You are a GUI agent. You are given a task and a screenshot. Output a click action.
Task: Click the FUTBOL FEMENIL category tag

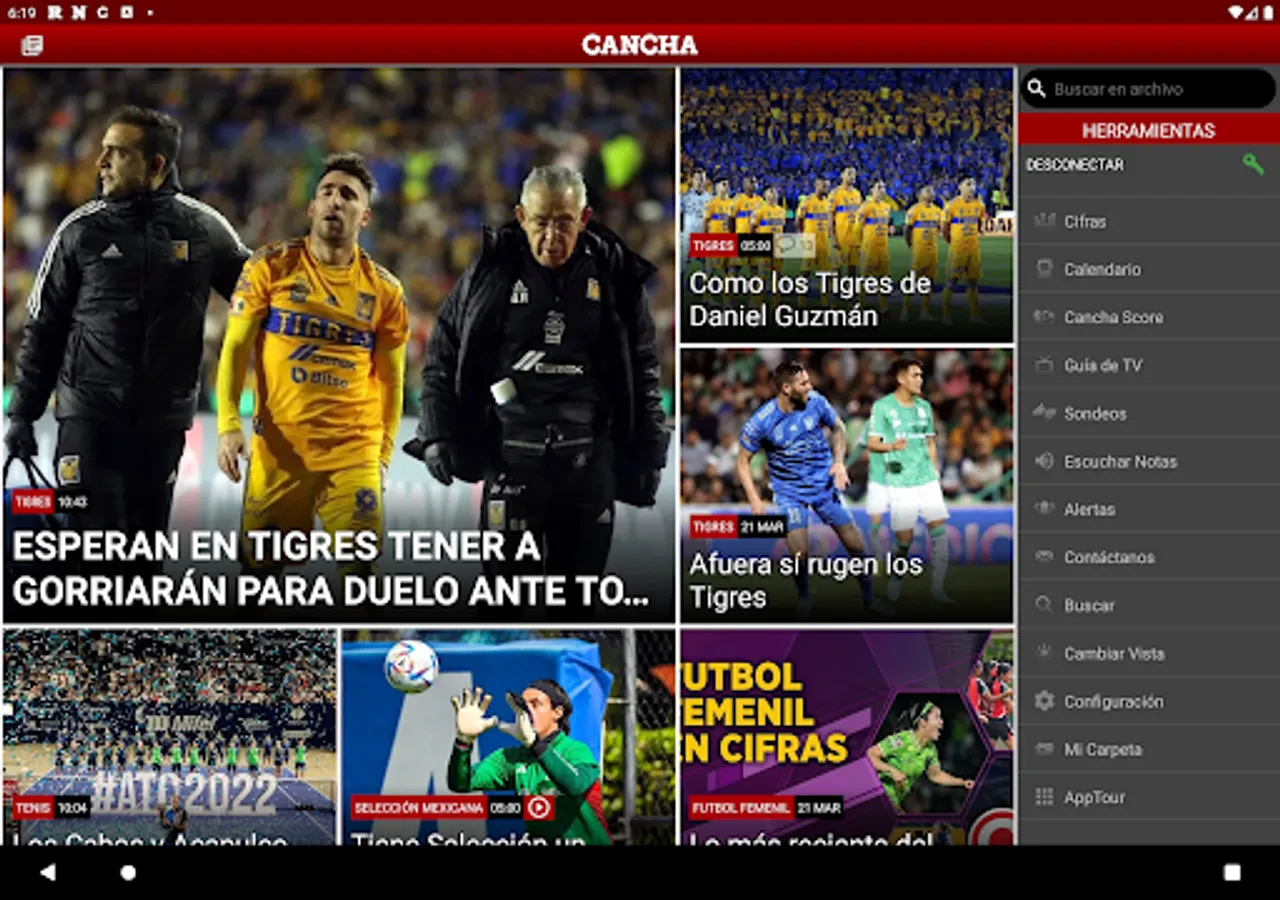[x=741, y=807]
